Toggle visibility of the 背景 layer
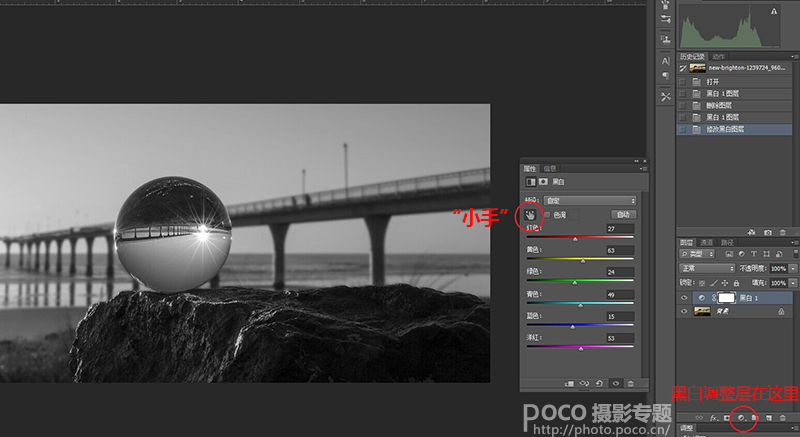Viewport: 800px width, 437px height. point(685,312)
